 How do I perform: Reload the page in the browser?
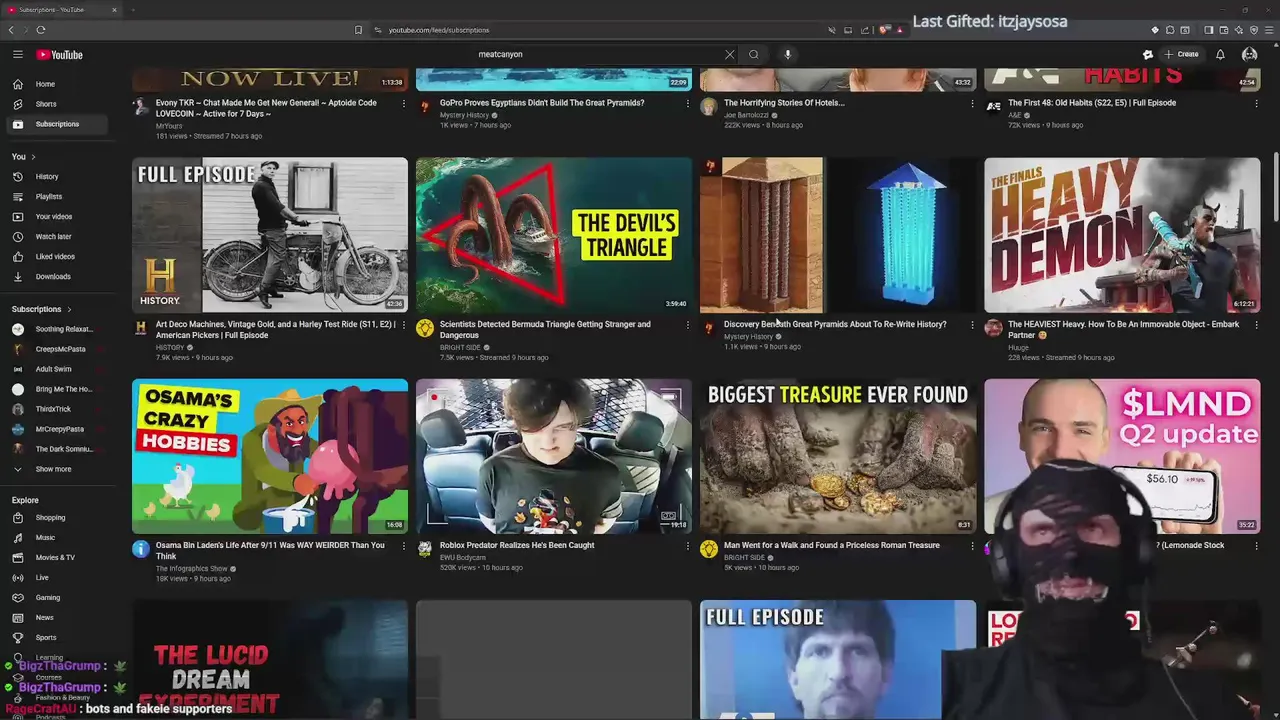pos(41,30)
